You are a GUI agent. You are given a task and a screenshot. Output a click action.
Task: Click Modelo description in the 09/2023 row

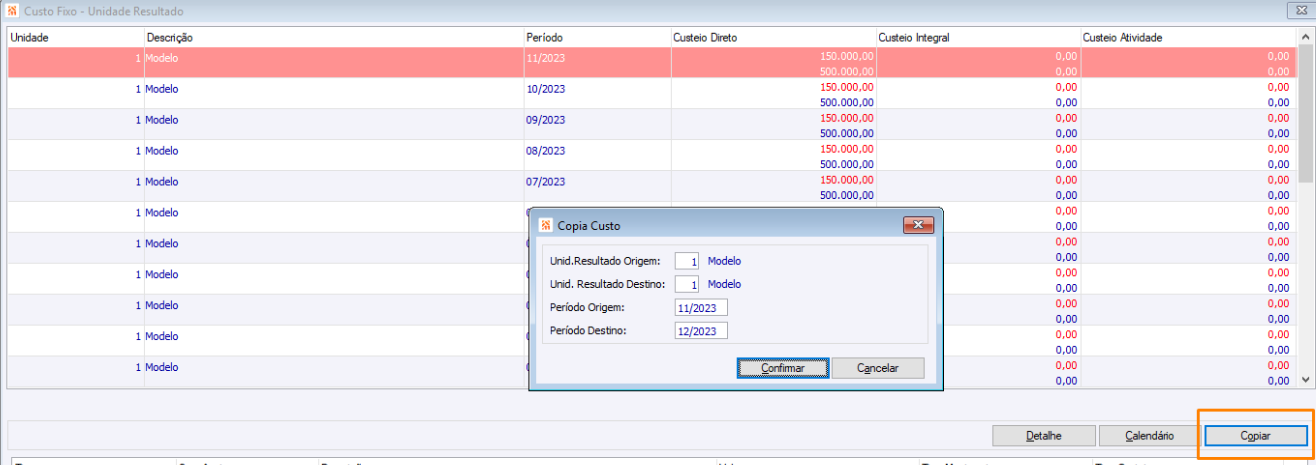(x=162, y=119)
